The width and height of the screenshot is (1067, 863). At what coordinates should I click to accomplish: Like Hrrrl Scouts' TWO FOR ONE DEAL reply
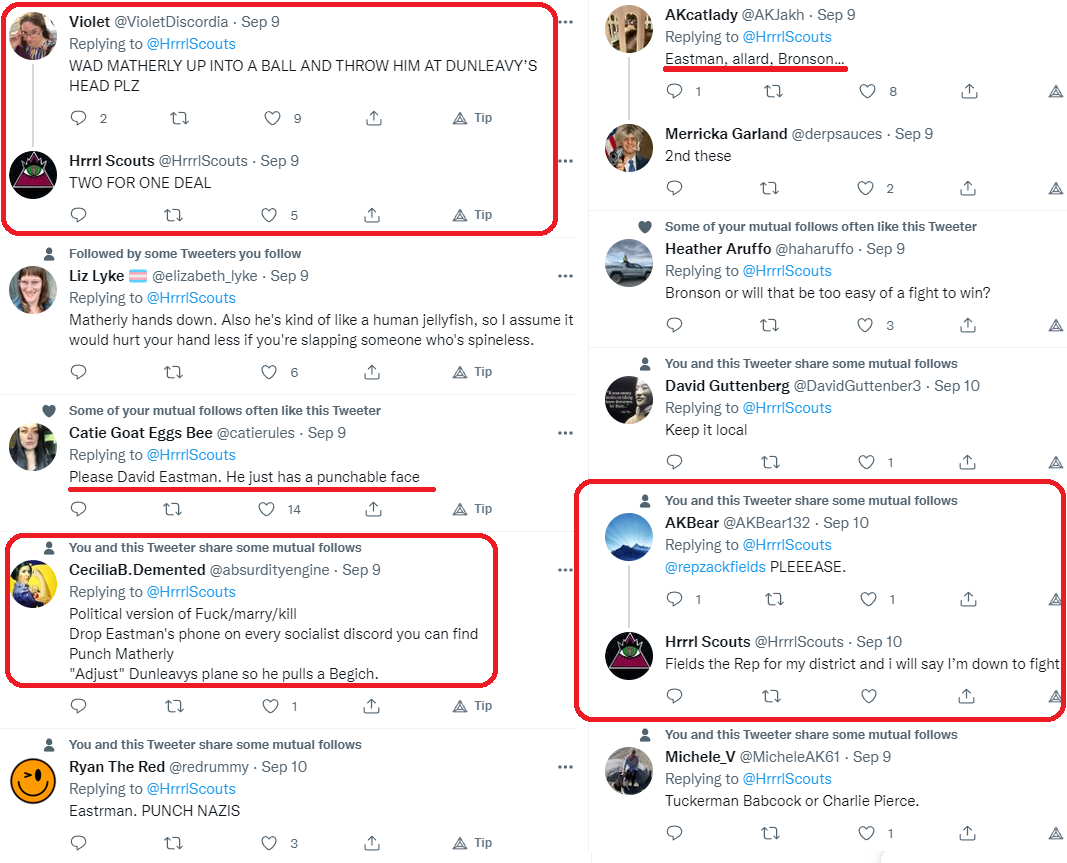tap(269, 216)
